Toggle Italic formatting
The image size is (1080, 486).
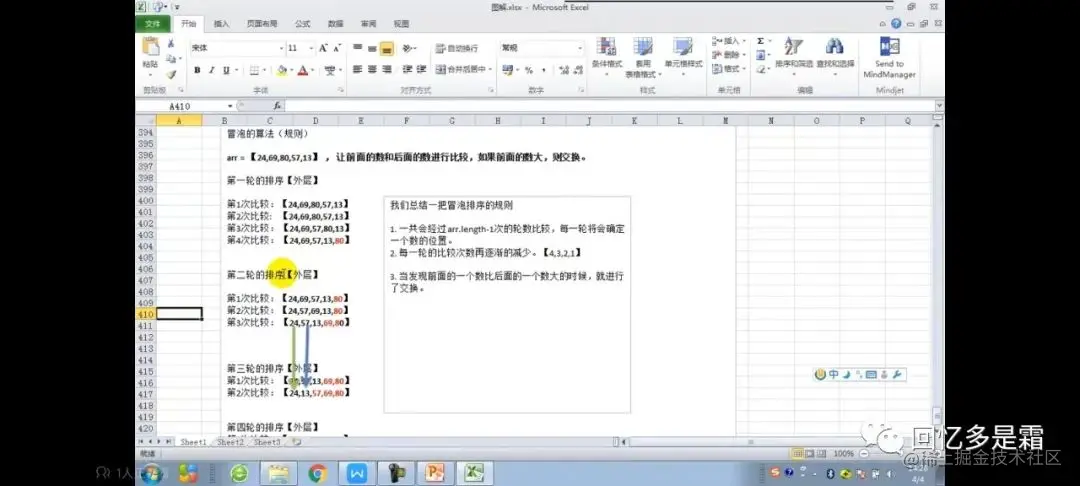[x=211, y=70]
